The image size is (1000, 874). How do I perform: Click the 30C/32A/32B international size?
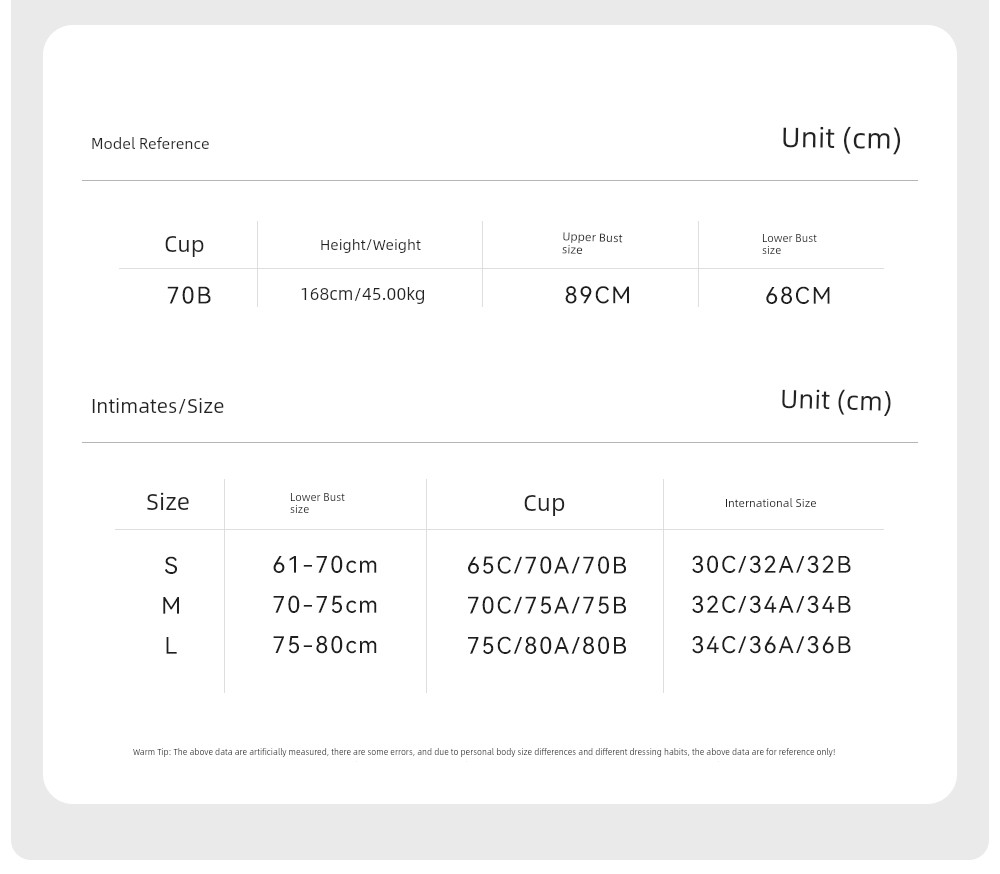[771, 565]
